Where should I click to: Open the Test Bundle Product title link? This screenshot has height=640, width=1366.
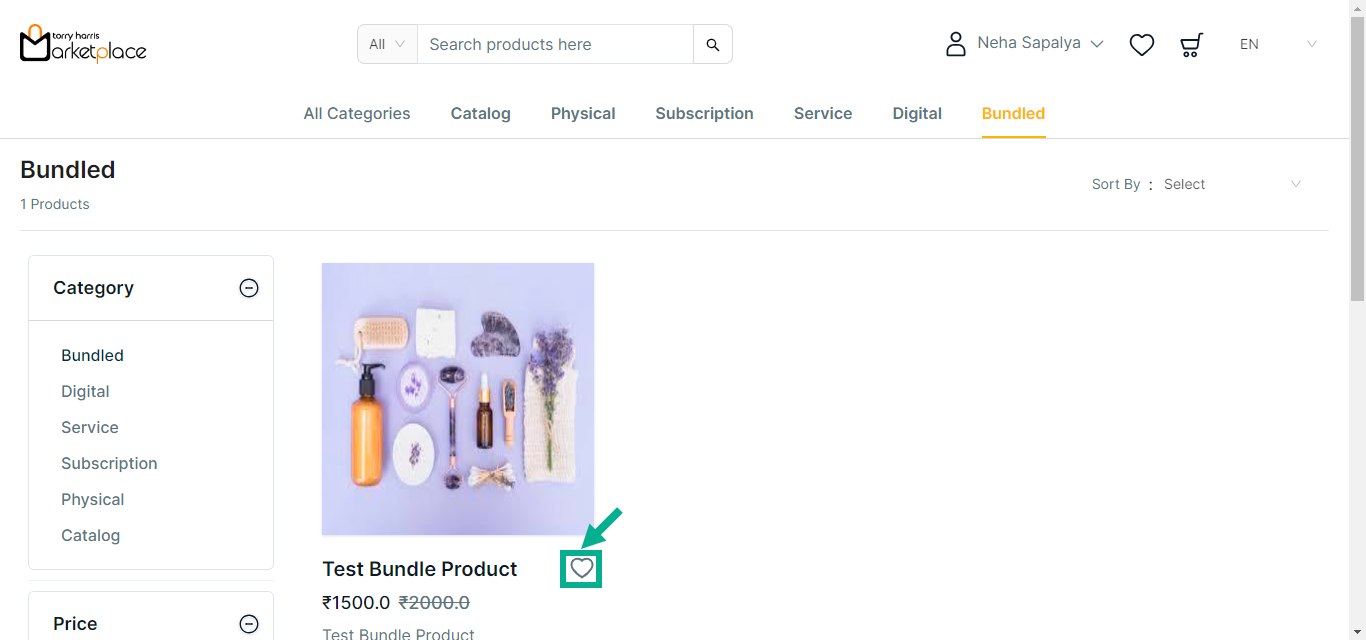[420, 569]
